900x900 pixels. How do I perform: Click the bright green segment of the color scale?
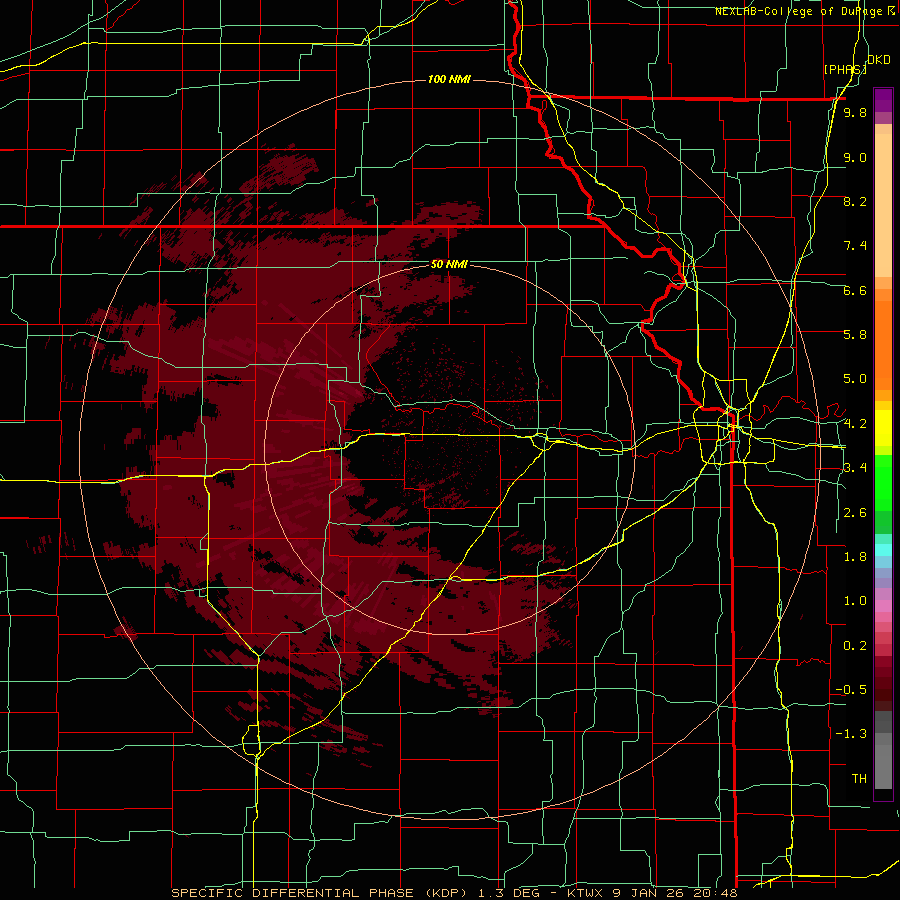[883, 483]
